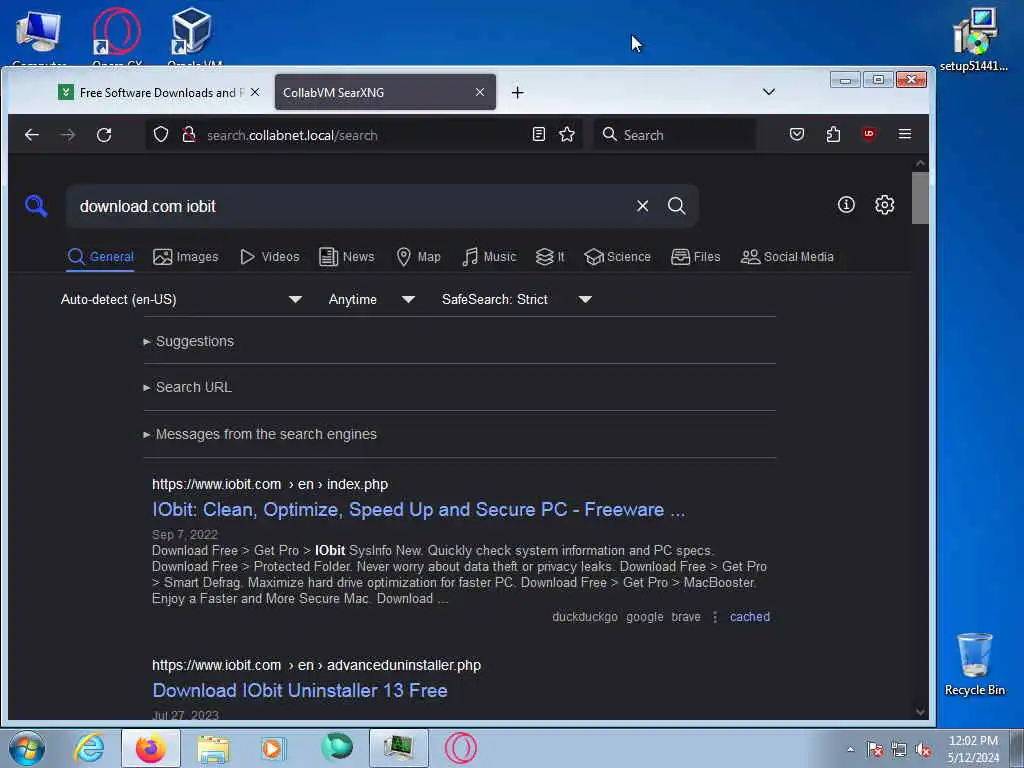1024x768 pixels.
Task: Click the download.com iobit search field
Action: point(353,206)
